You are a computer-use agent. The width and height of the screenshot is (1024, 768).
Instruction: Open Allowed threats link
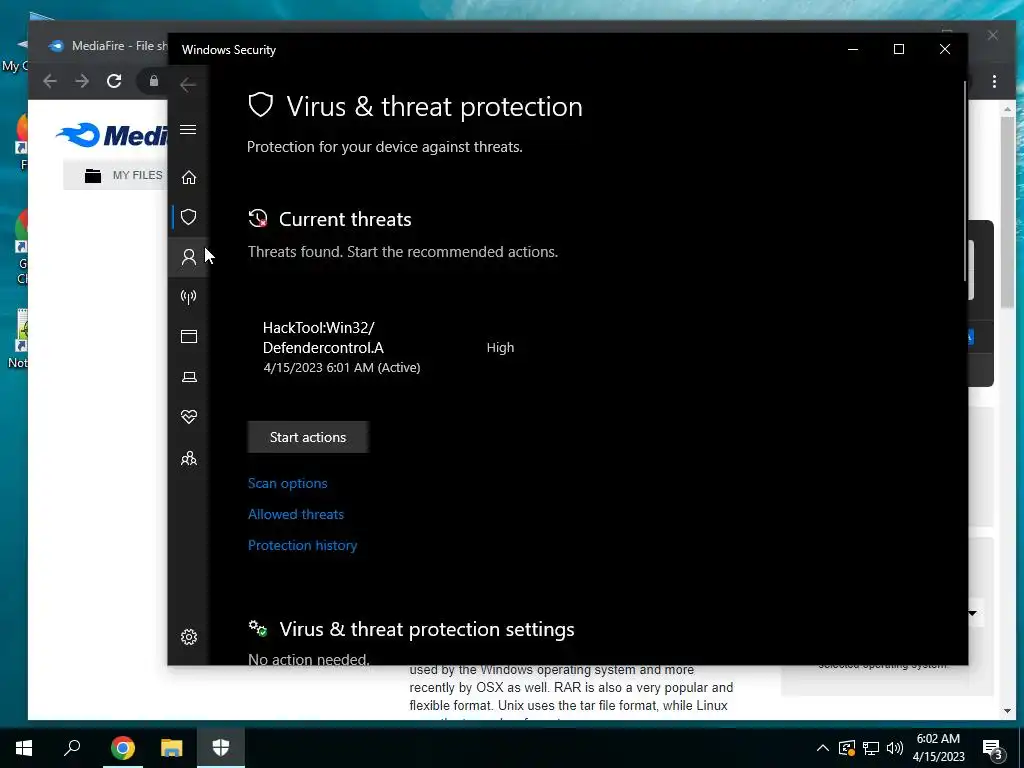(296, 514)
